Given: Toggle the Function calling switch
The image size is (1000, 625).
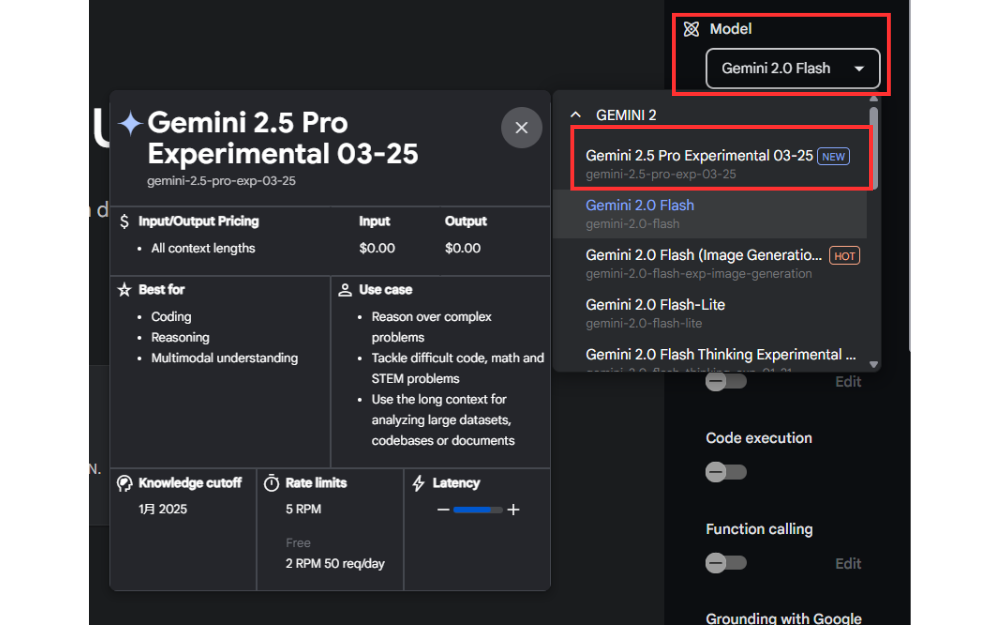Looking at the screenshot, I should tap(725, 563).
